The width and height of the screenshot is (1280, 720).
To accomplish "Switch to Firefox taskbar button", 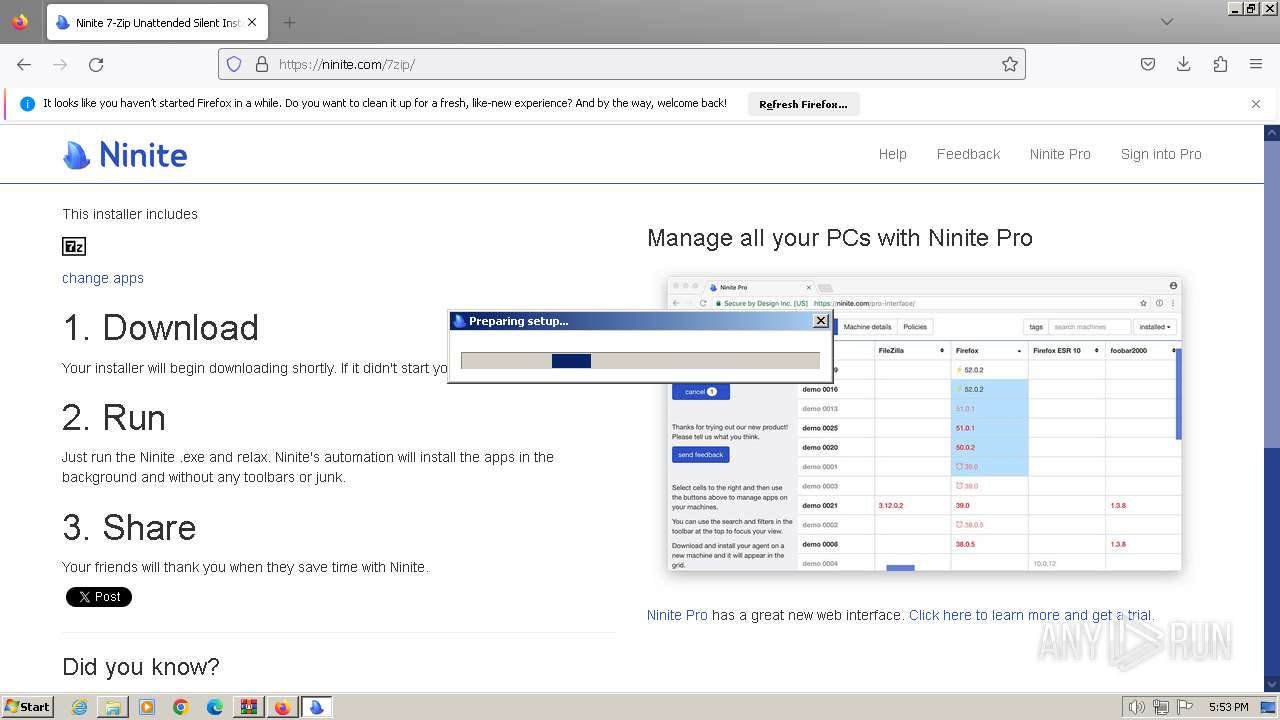I will click(x=283, y=707).
